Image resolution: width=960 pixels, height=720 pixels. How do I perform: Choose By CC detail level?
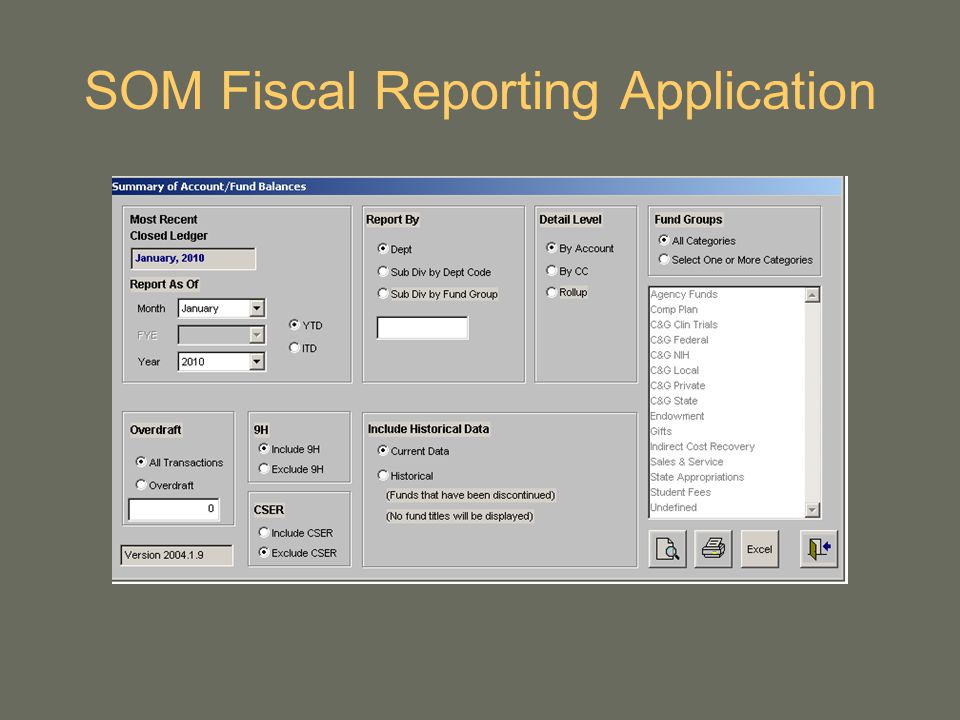(x=551, y=270)
